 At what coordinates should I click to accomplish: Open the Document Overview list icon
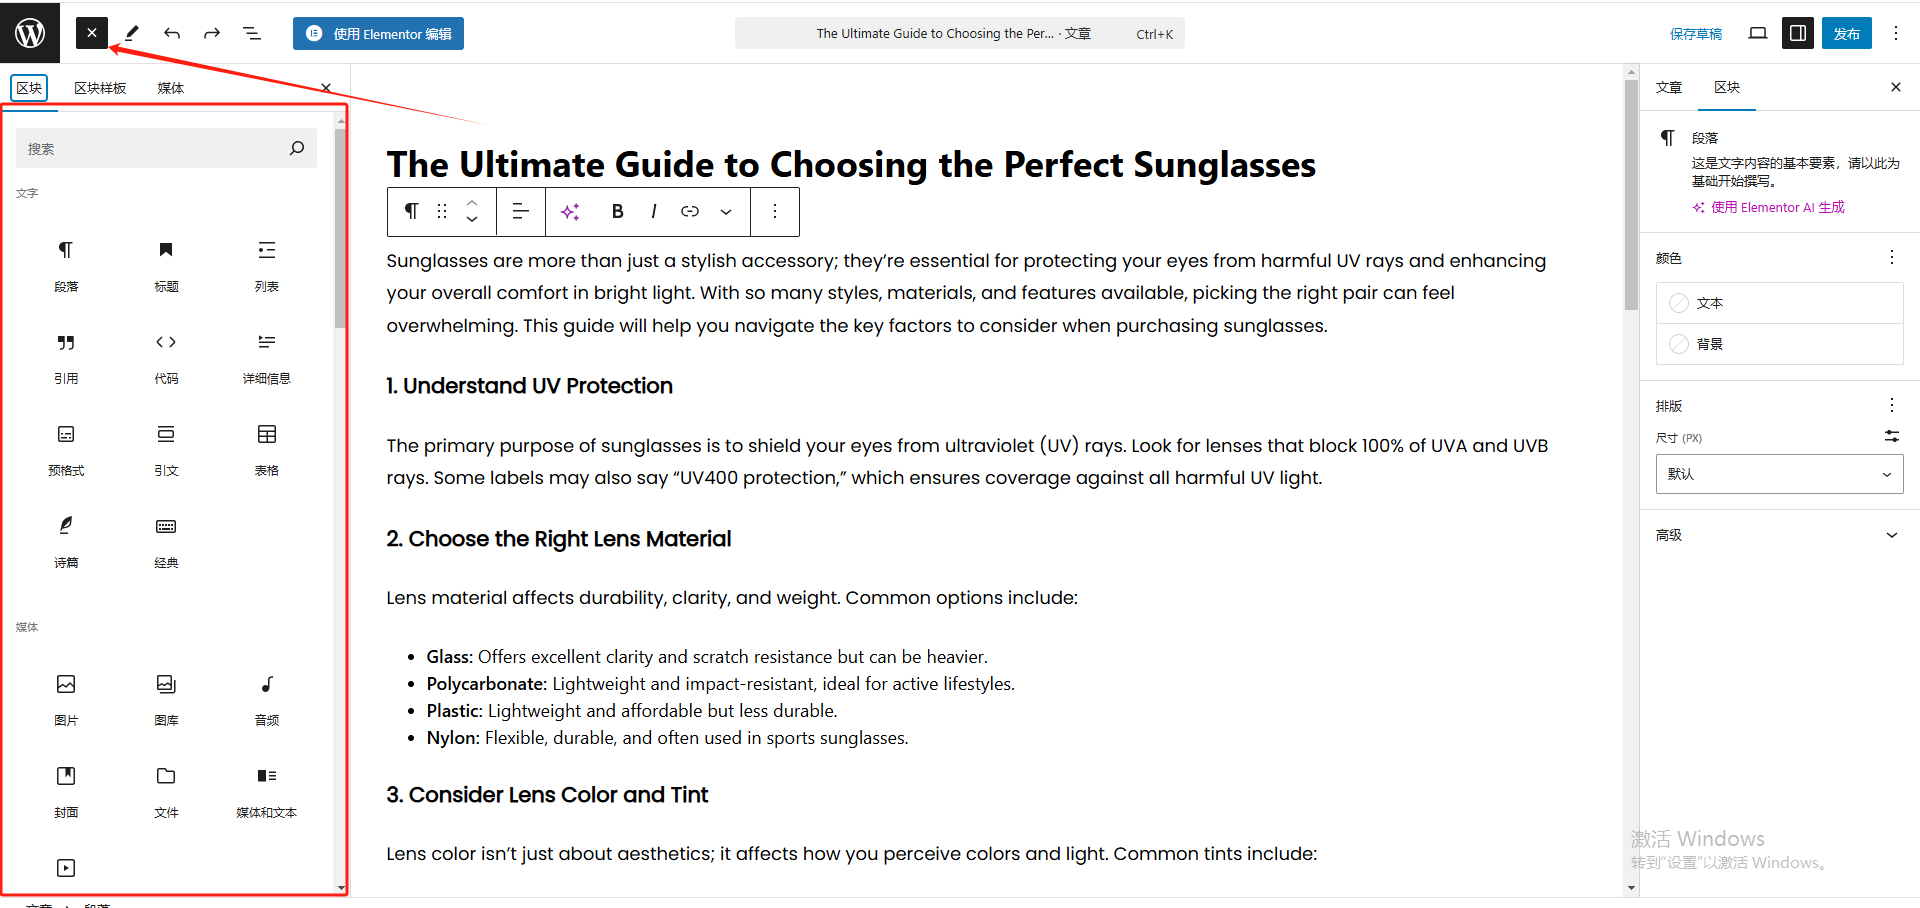(x=252, y=33)
